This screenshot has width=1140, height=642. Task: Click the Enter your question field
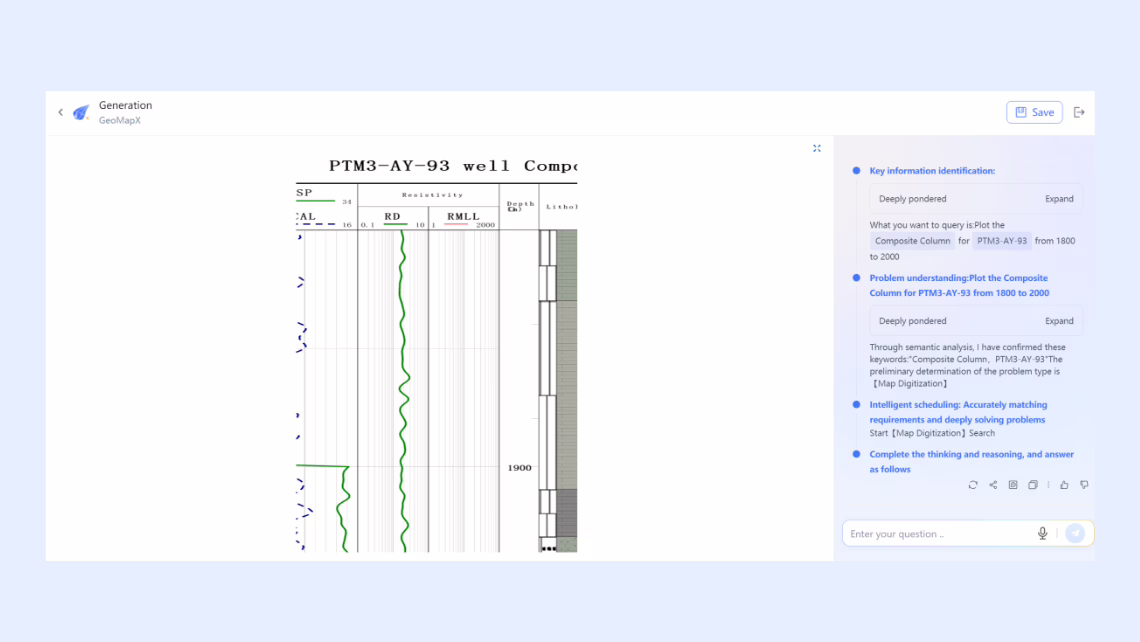pyautogui.click(x=935, y=534)
